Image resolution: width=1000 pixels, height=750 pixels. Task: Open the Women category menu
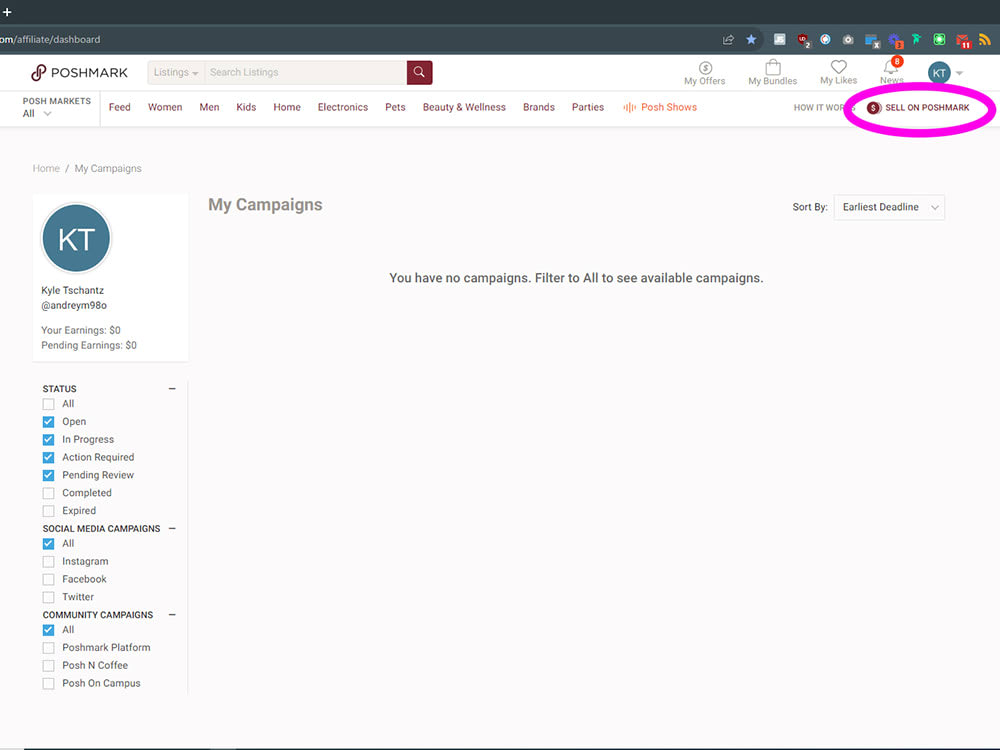pos(165,107)
